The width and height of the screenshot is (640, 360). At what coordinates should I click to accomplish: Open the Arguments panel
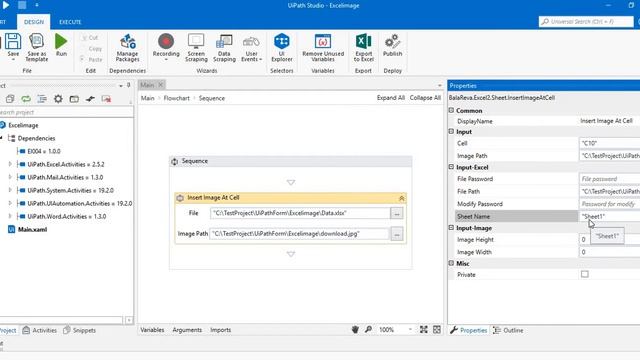click(187, 330)
